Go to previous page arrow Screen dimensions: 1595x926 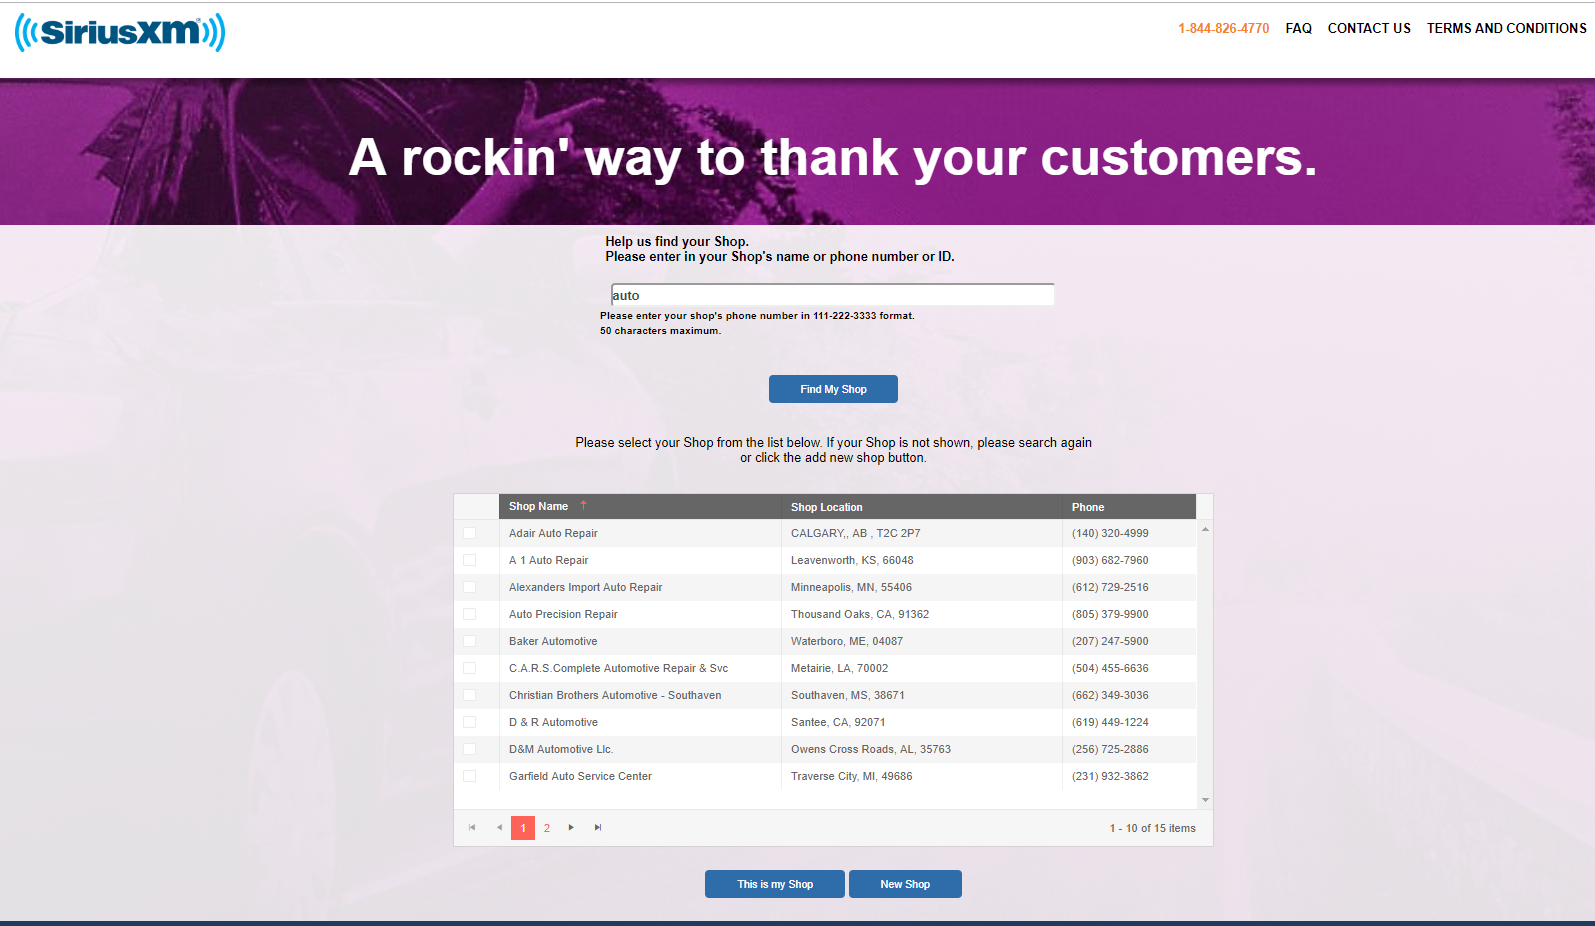(x=499, y=827)
